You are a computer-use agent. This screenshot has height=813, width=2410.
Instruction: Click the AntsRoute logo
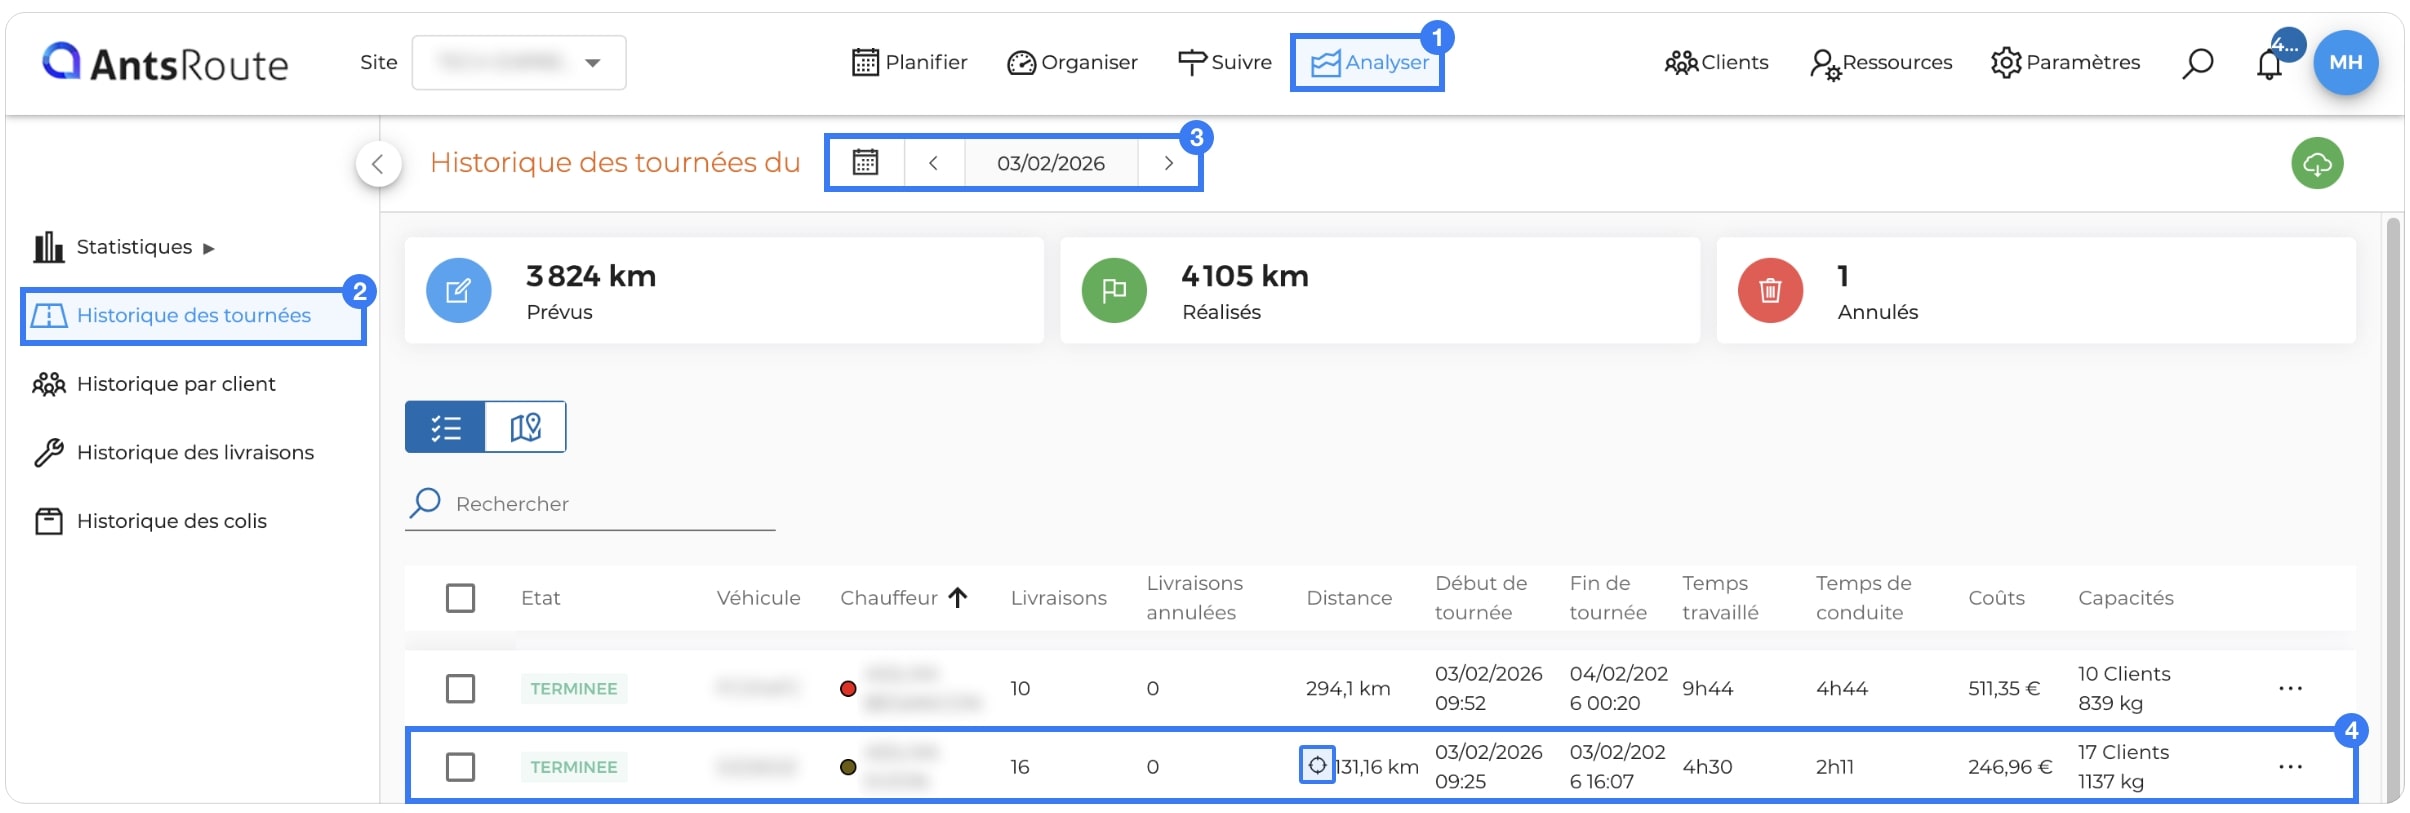coord(165,62)
